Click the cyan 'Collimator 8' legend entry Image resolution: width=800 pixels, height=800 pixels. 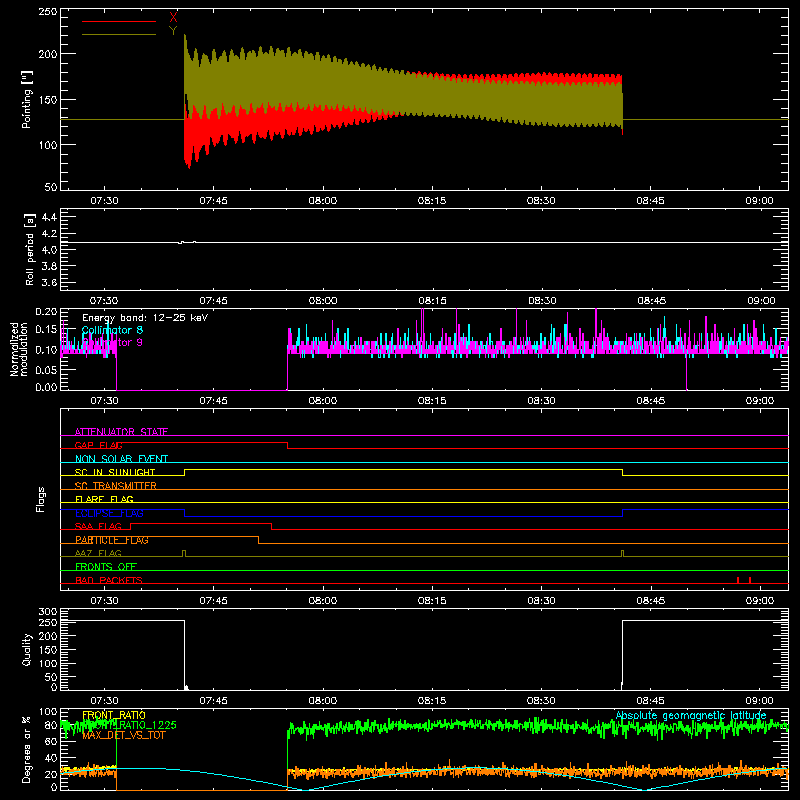(x=112, y=330)
